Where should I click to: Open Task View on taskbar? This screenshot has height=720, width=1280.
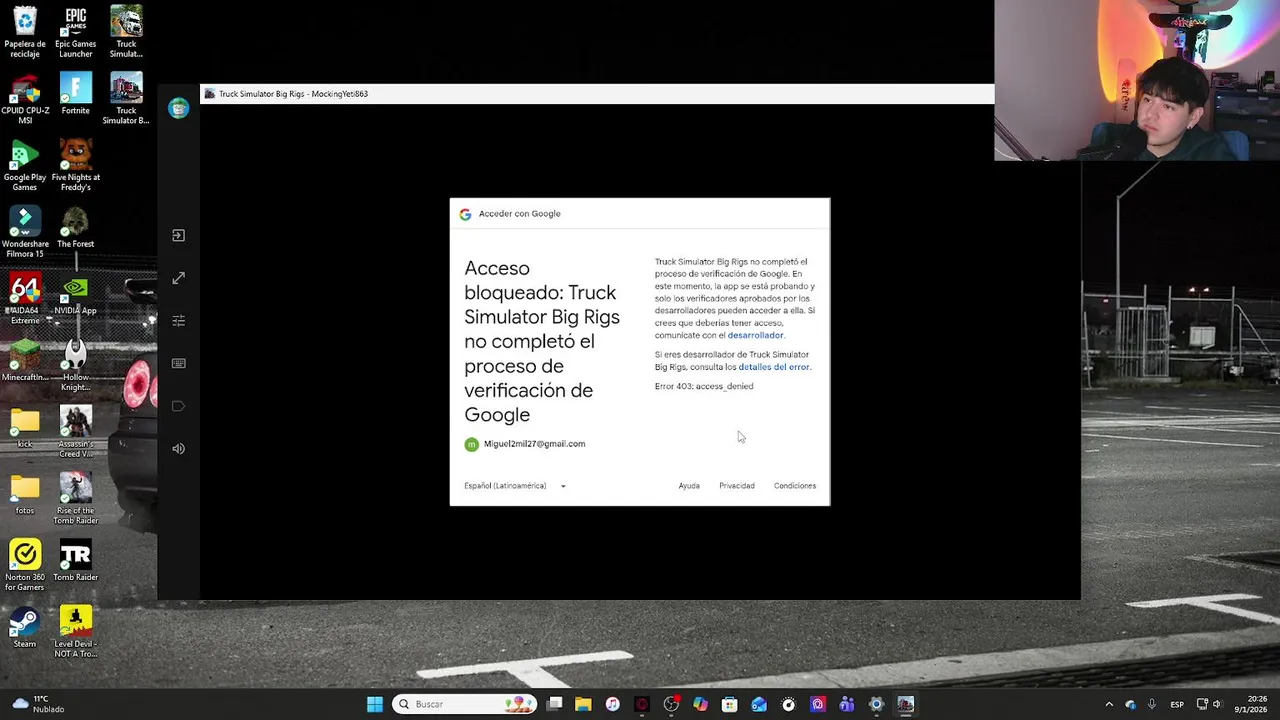coord(555,704)
